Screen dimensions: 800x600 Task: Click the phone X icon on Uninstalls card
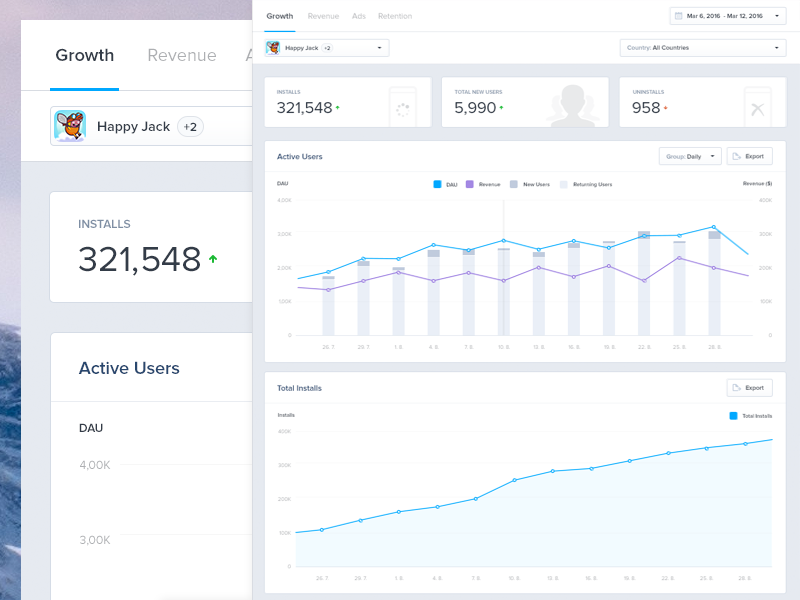click(757, 109)
